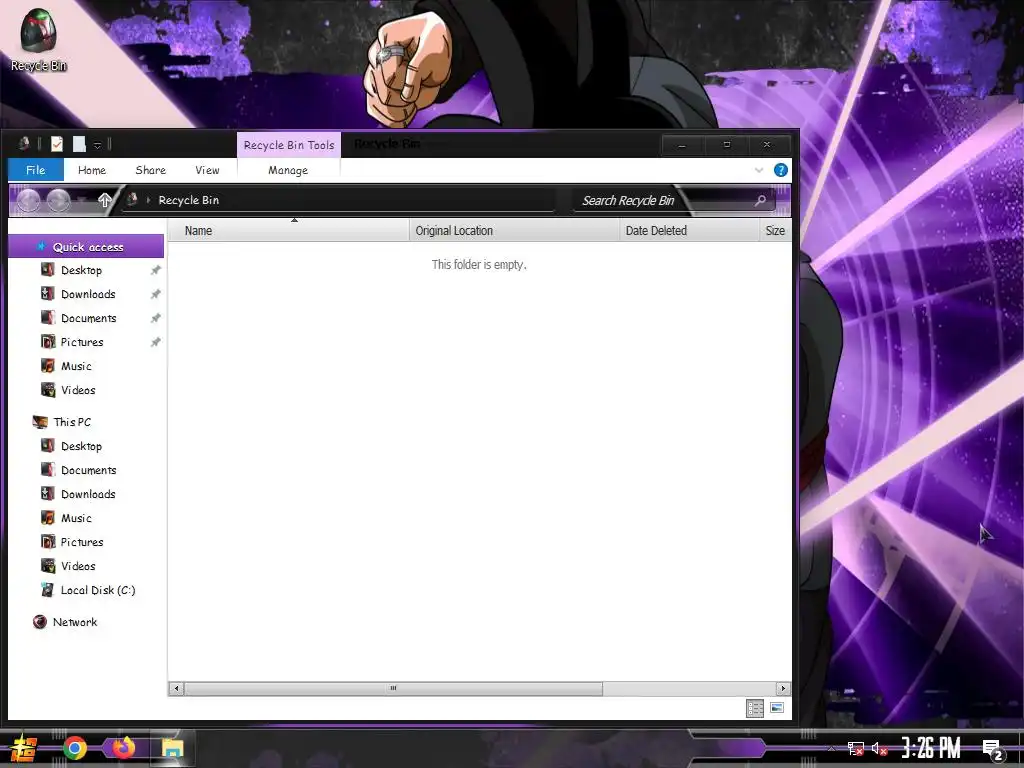Click Recycle Bin in the address bar
The height and width of the screenshot is (768, 1024).
(x=188, y=200)
